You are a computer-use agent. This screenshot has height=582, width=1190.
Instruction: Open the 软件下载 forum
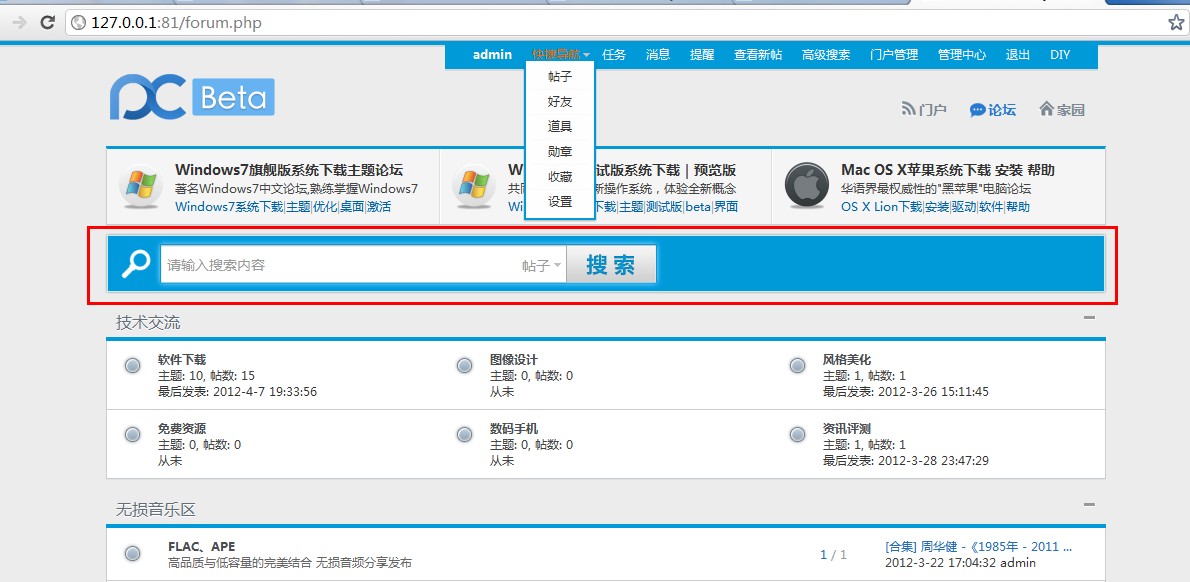[182, 360]
